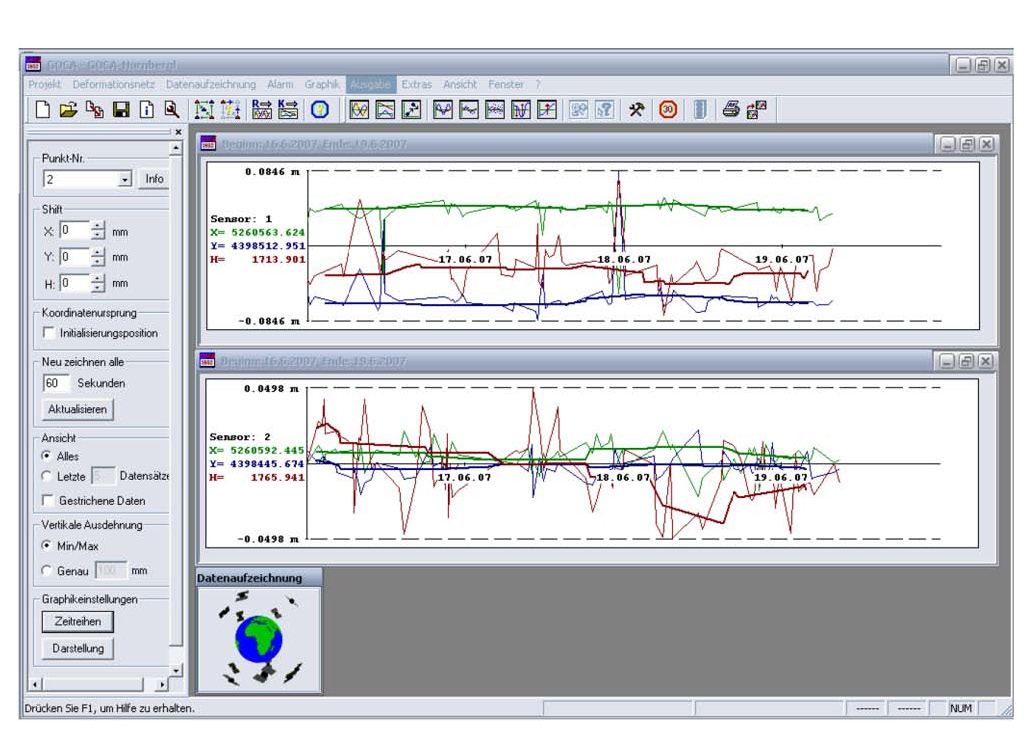Click the Sensor 2 H= 1765.941 value
Screen dimensions: 1033x735
tap(257, 477)
